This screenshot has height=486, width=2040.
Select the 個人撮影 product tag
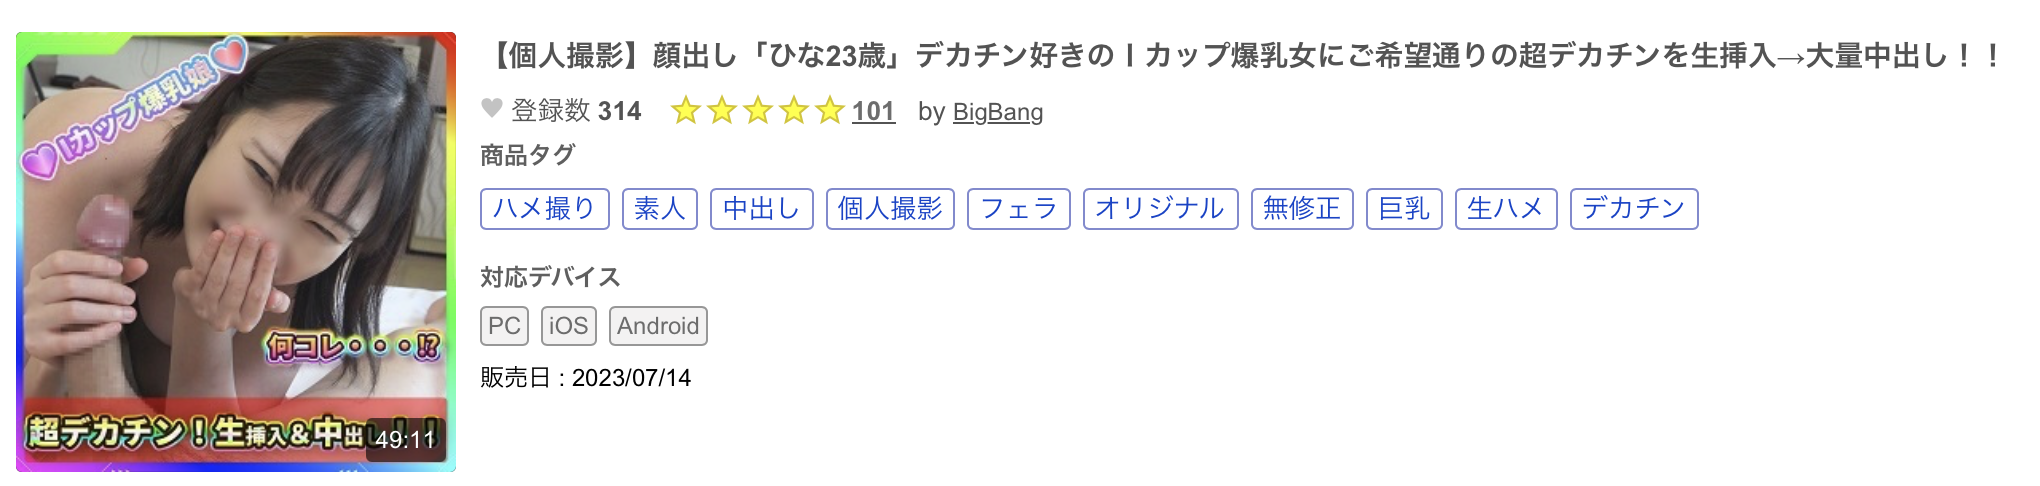coord(890,208)
